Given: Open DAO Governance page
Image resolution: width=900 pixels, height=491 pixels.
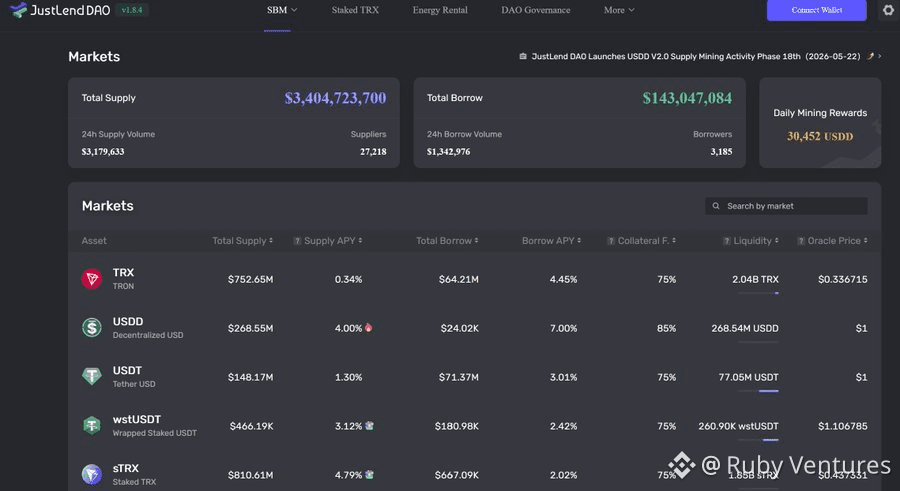Looking at the screenshot, I should [536, 10].
